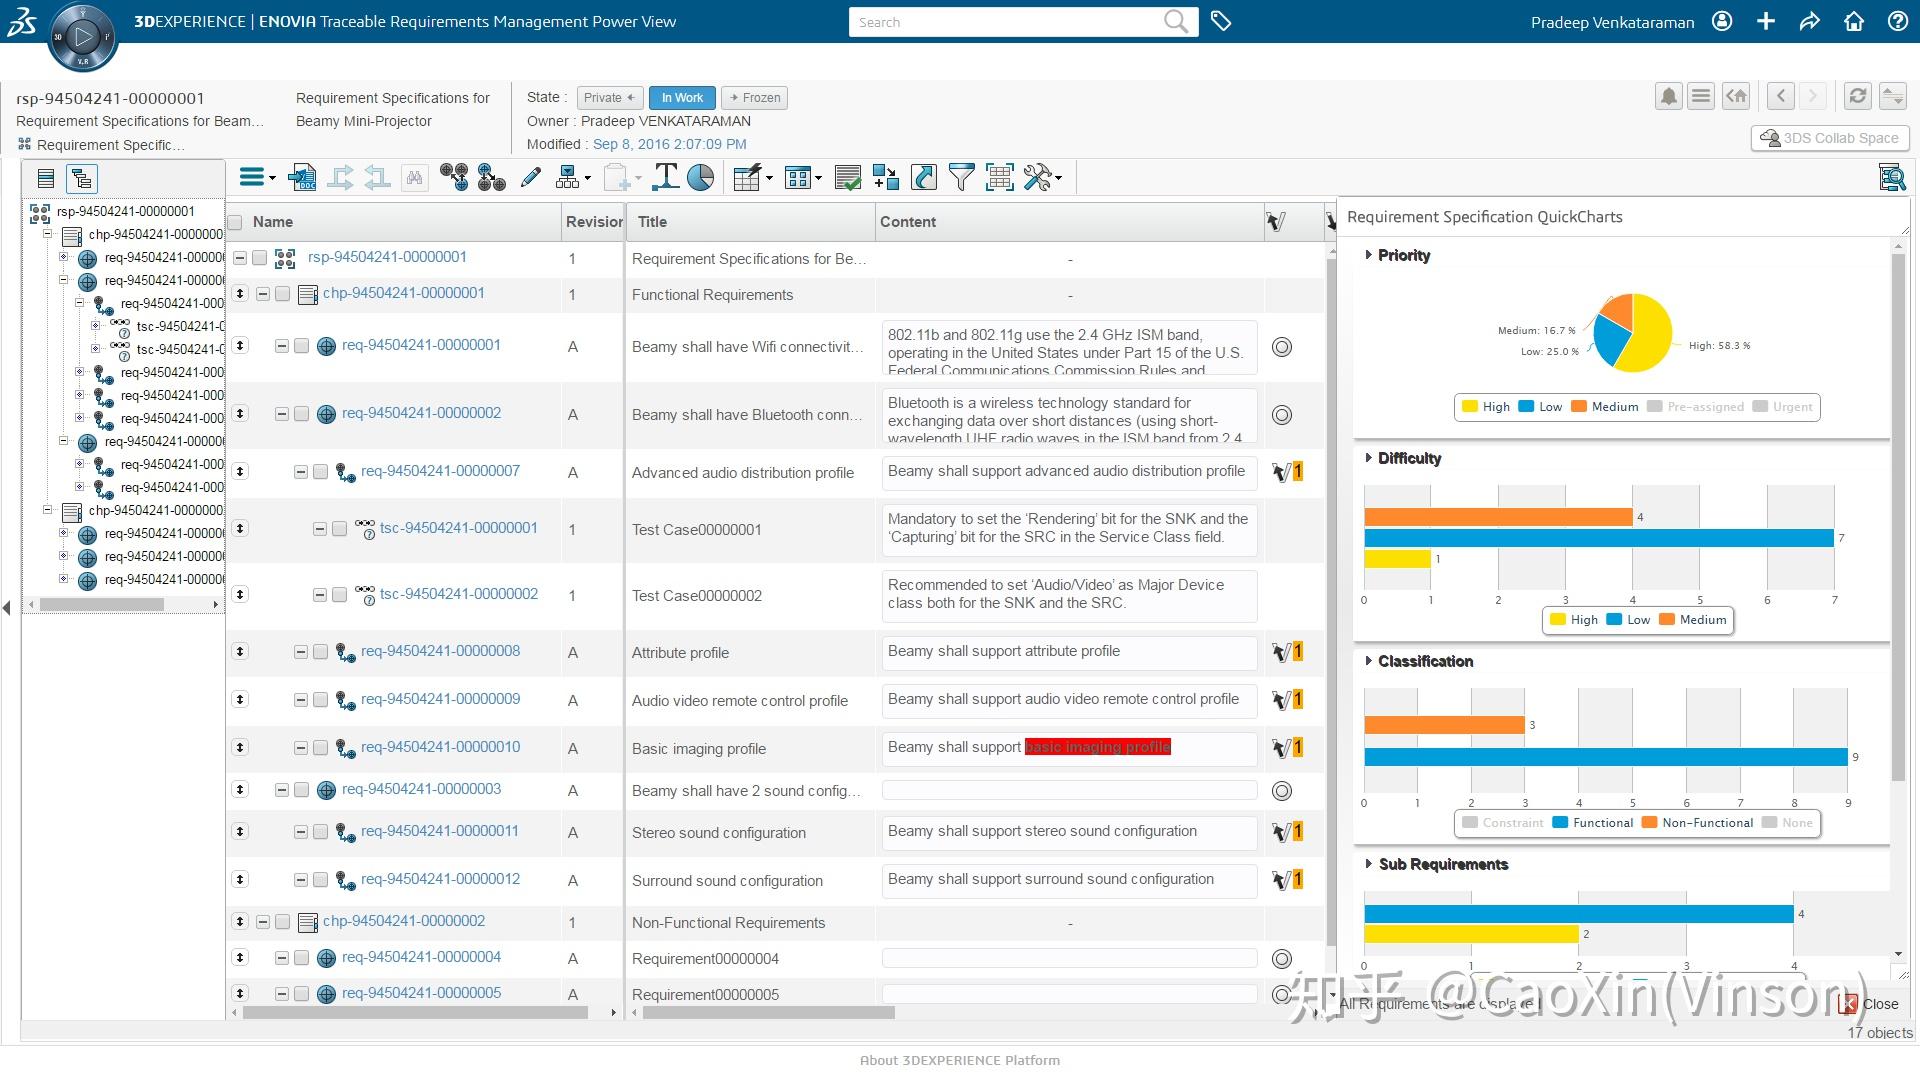The height and width of the screenshot is (1080, 1920).
Task: Click the home icon in top bar
Action: (x=1854, y=21)
